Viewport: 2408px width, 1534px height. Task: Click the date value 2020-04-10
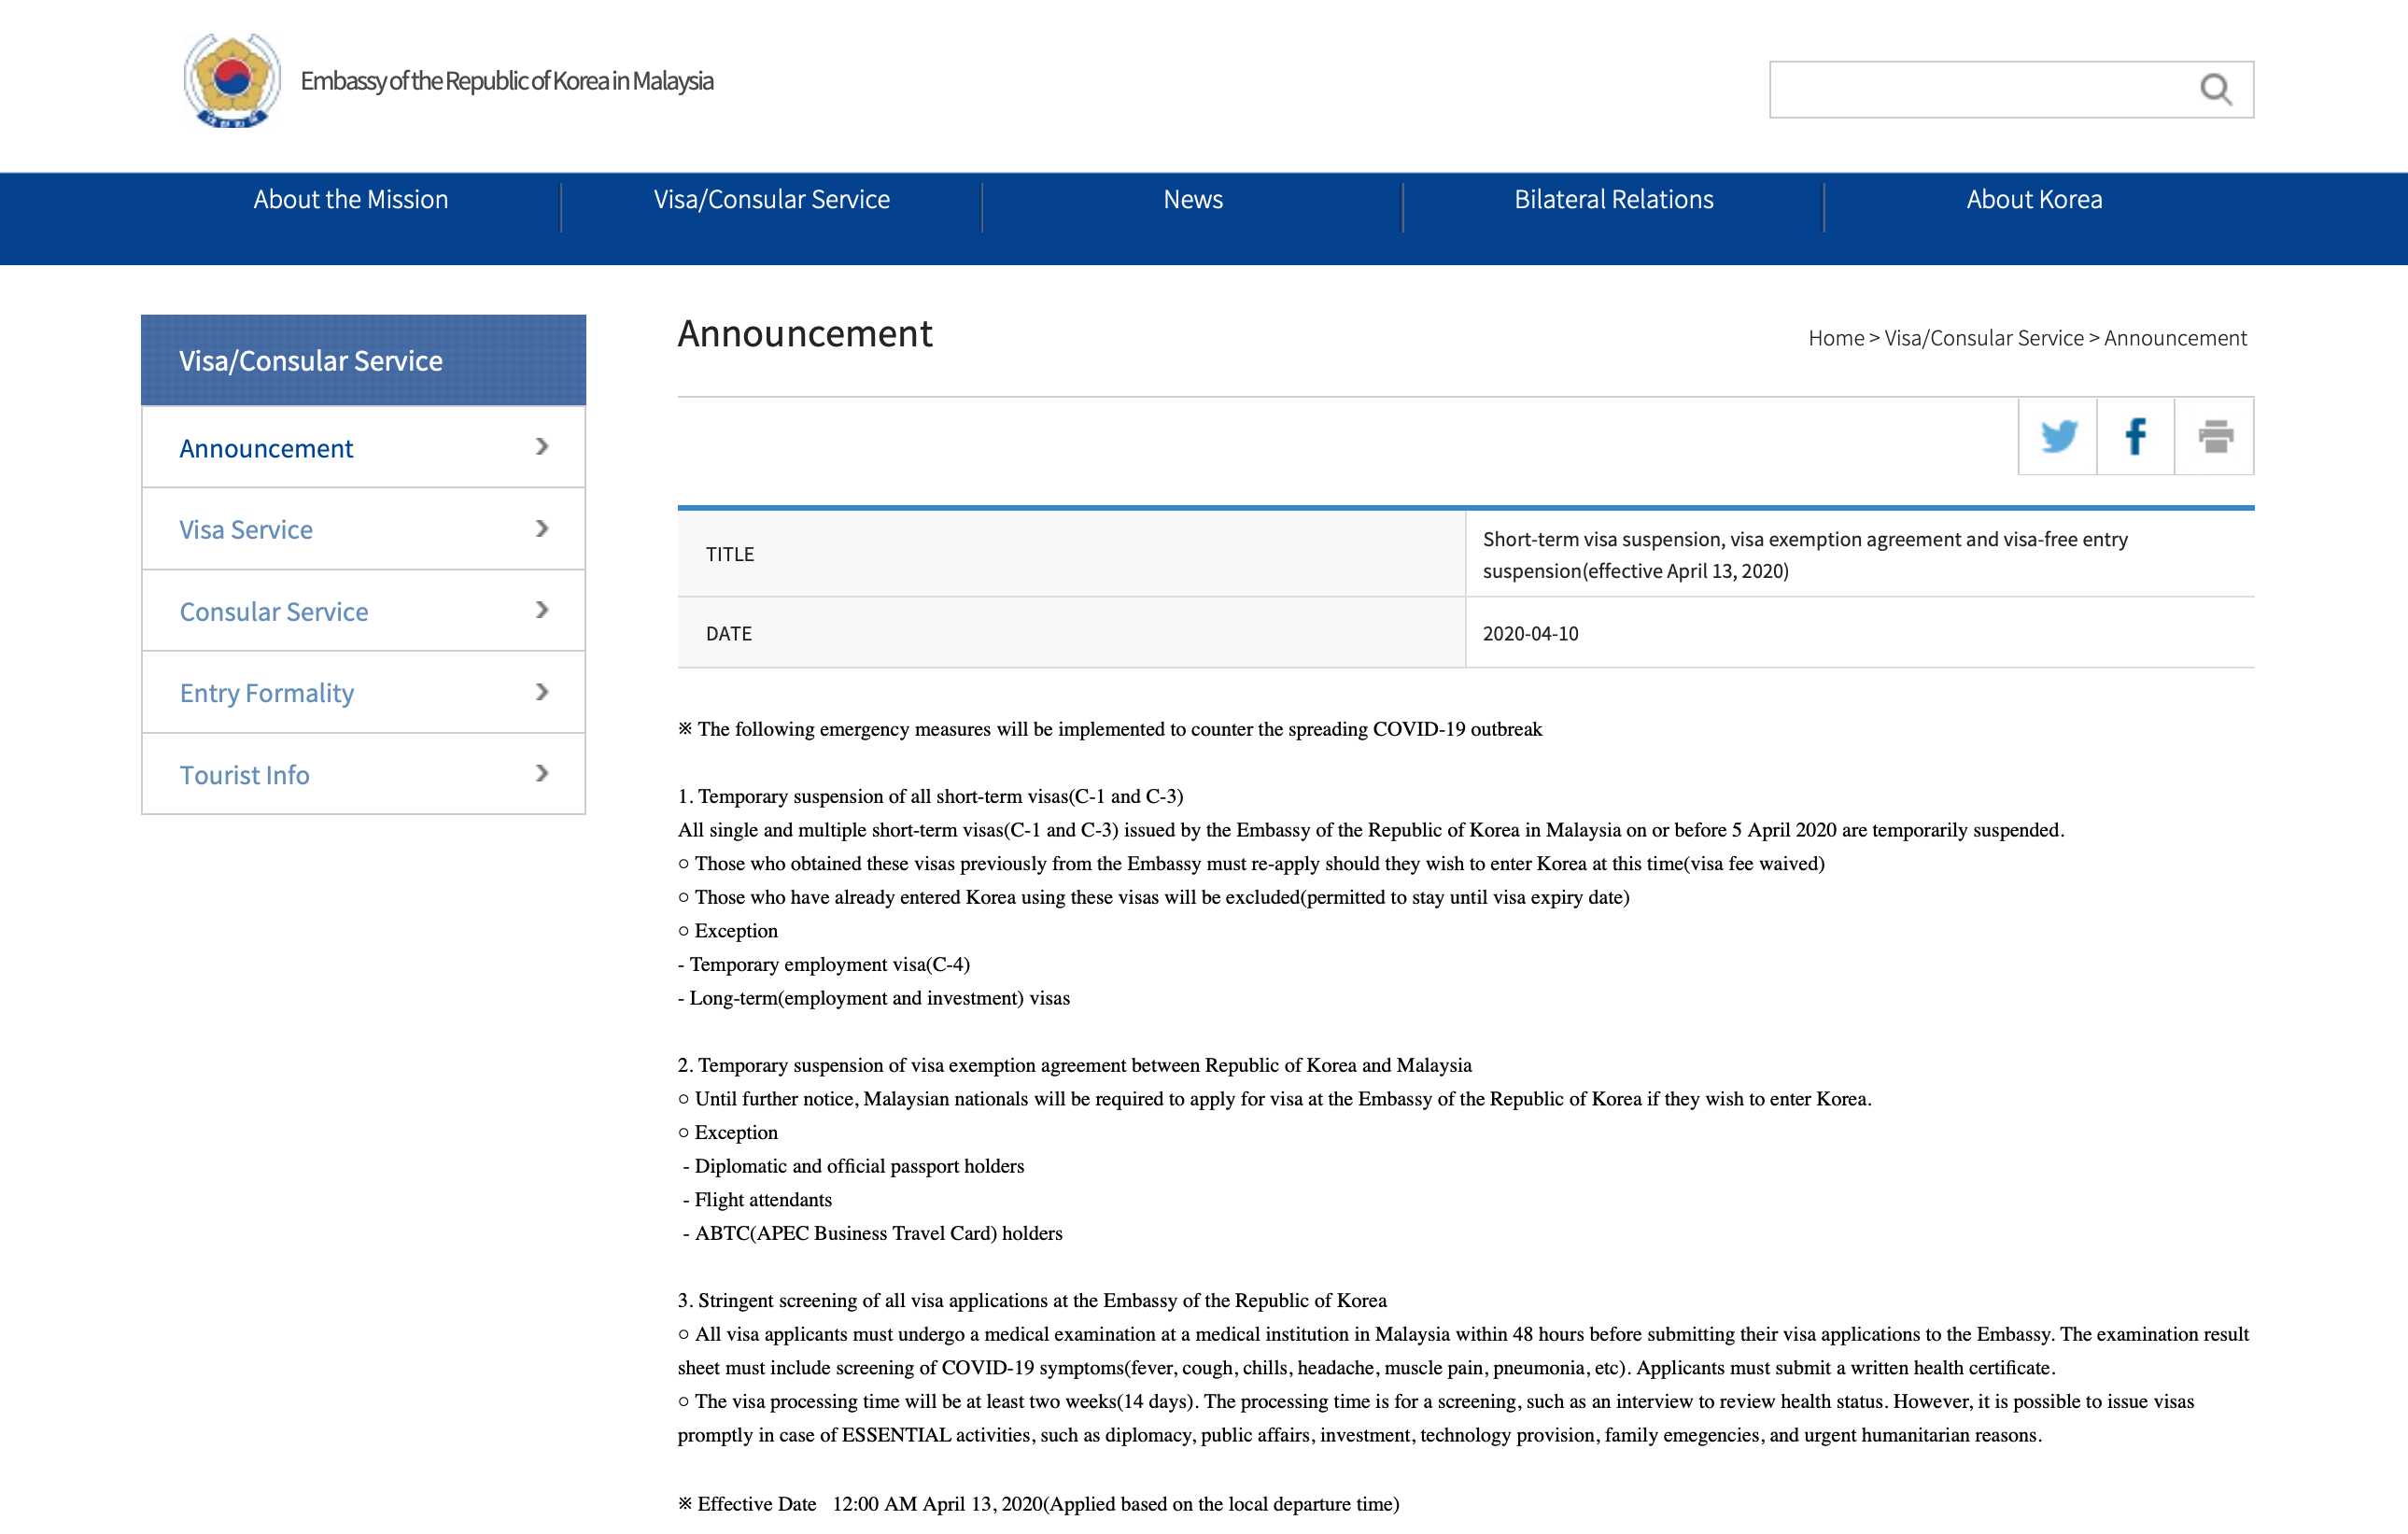coord(1530,633)
